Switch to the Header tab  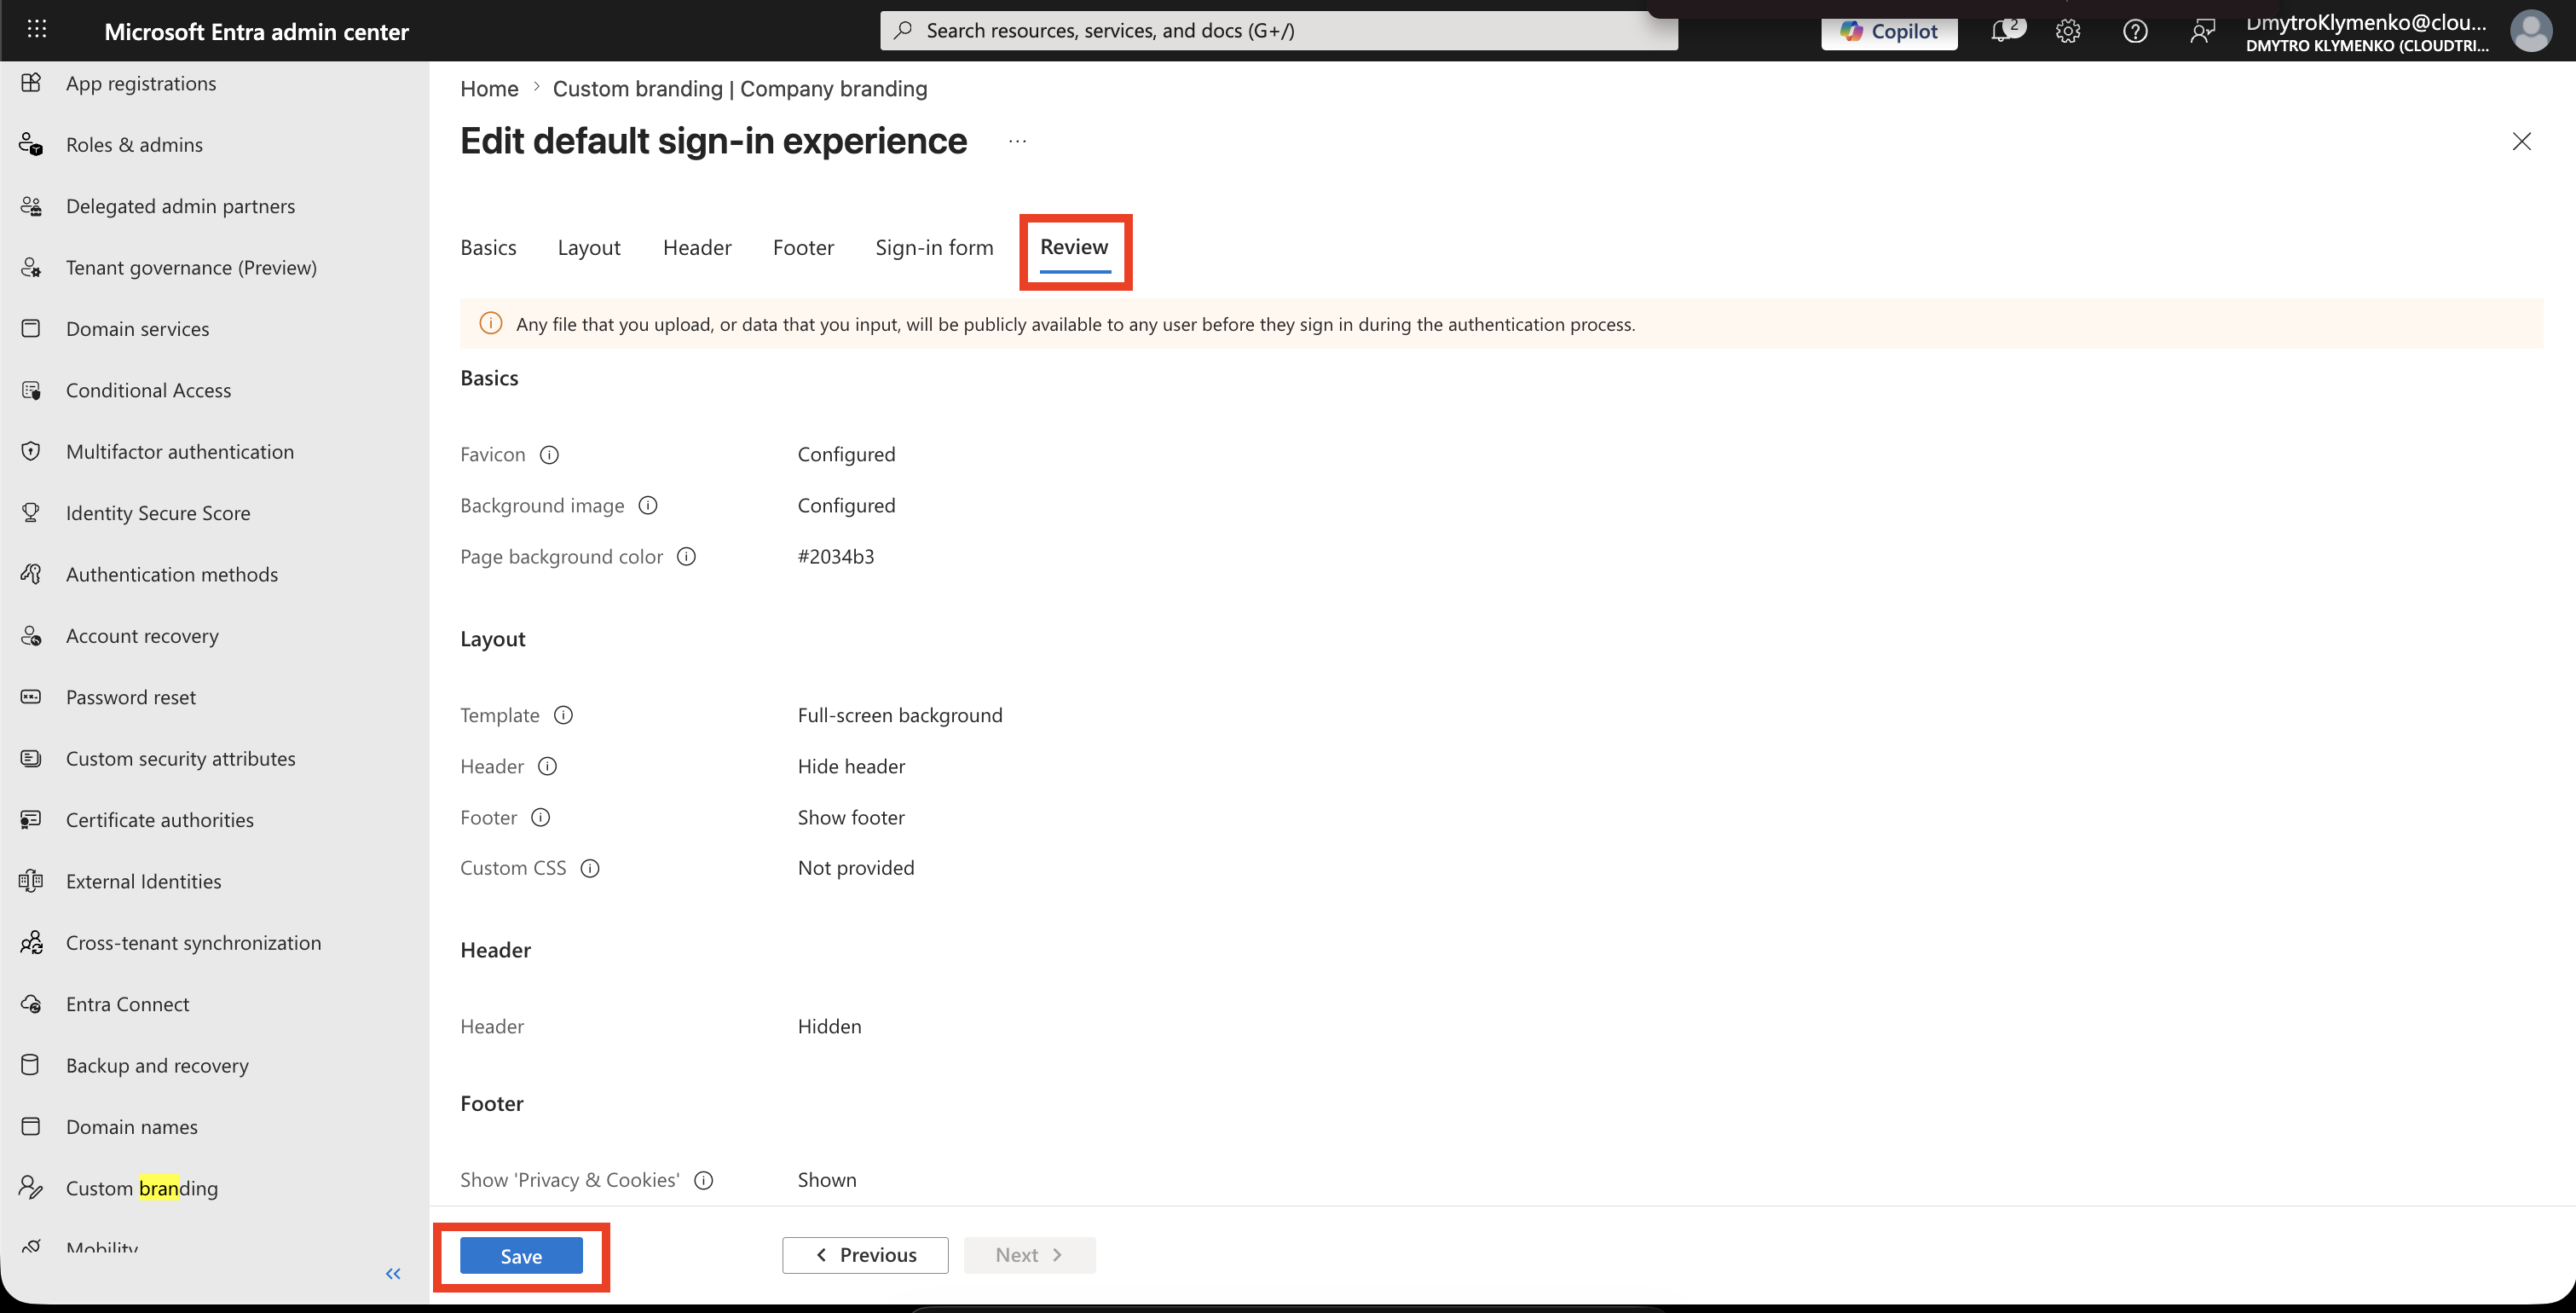[697, 248]
